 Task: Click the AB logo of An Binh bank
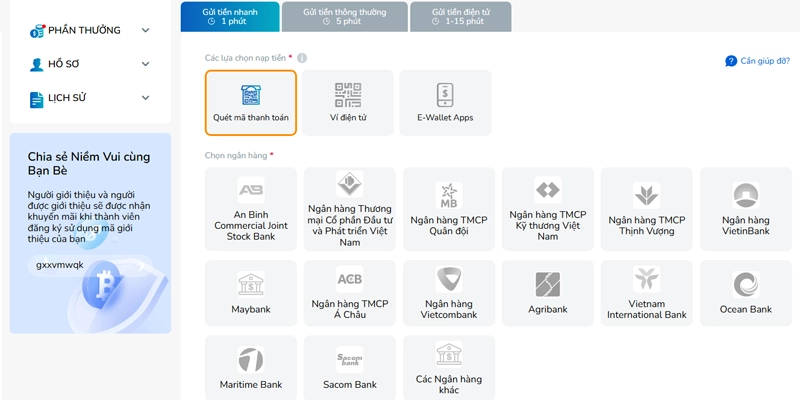click(251, 190)
